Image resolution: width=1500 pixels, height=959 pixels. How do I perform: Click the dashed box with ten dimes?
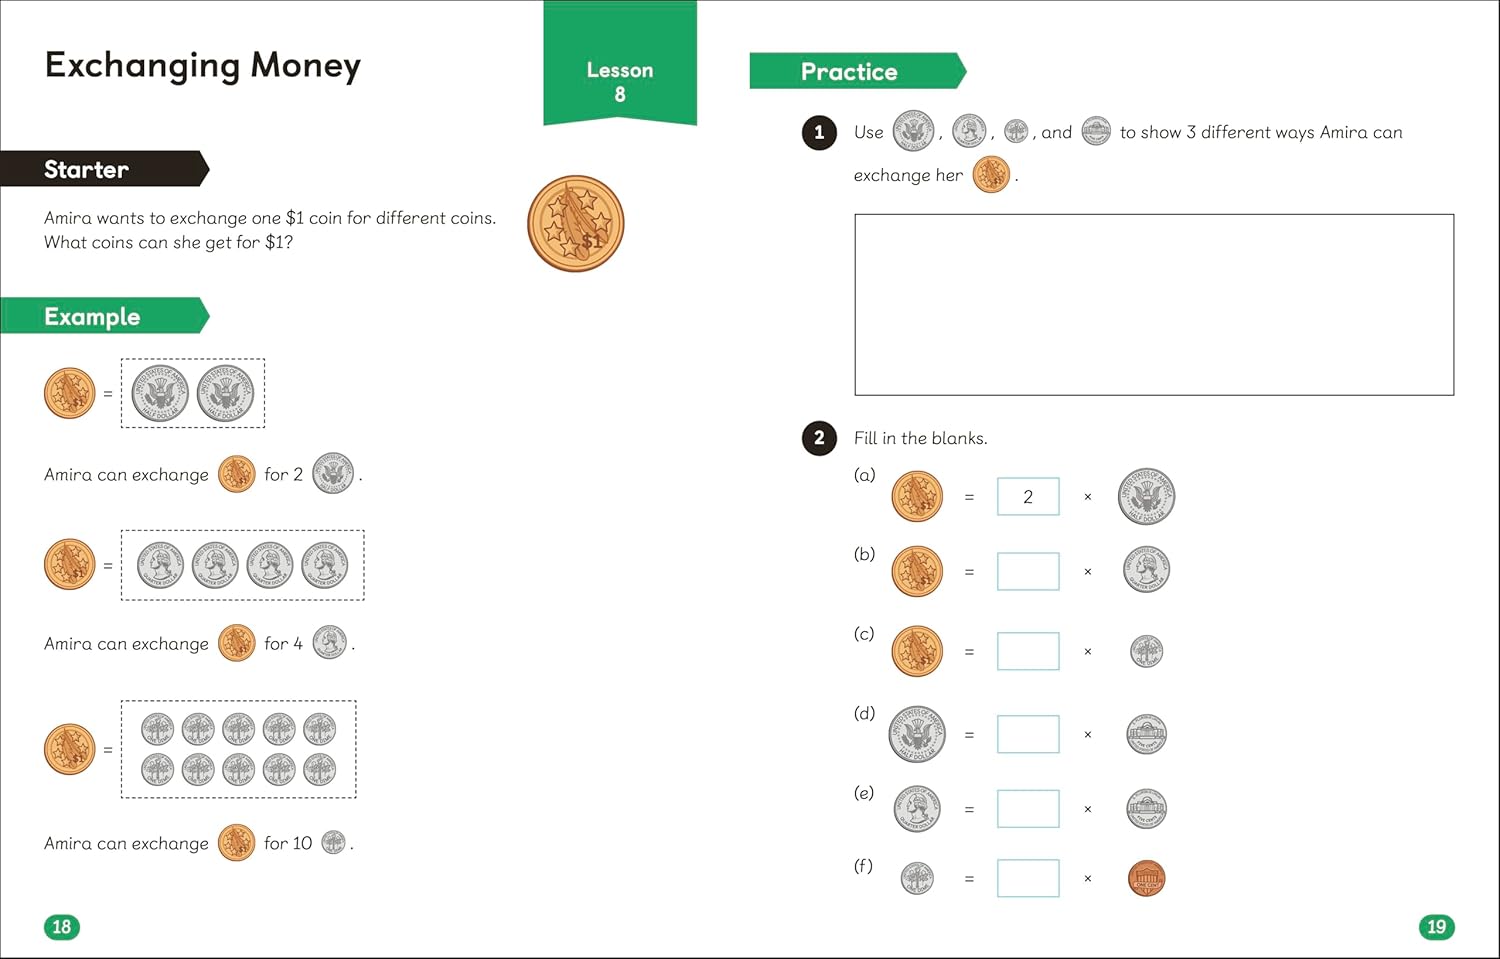pos(239,749)
